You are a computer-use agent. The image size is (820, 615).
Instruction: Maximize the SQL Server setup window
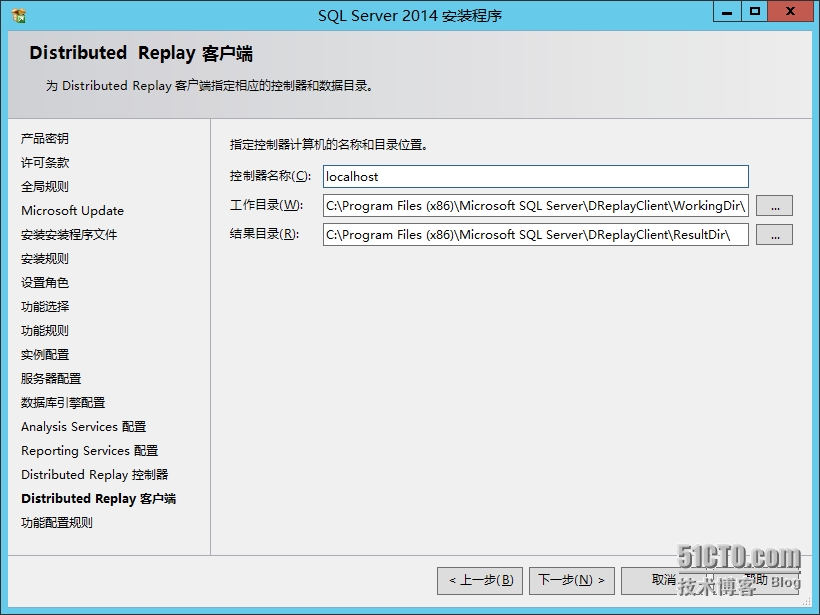coord(755,12)
